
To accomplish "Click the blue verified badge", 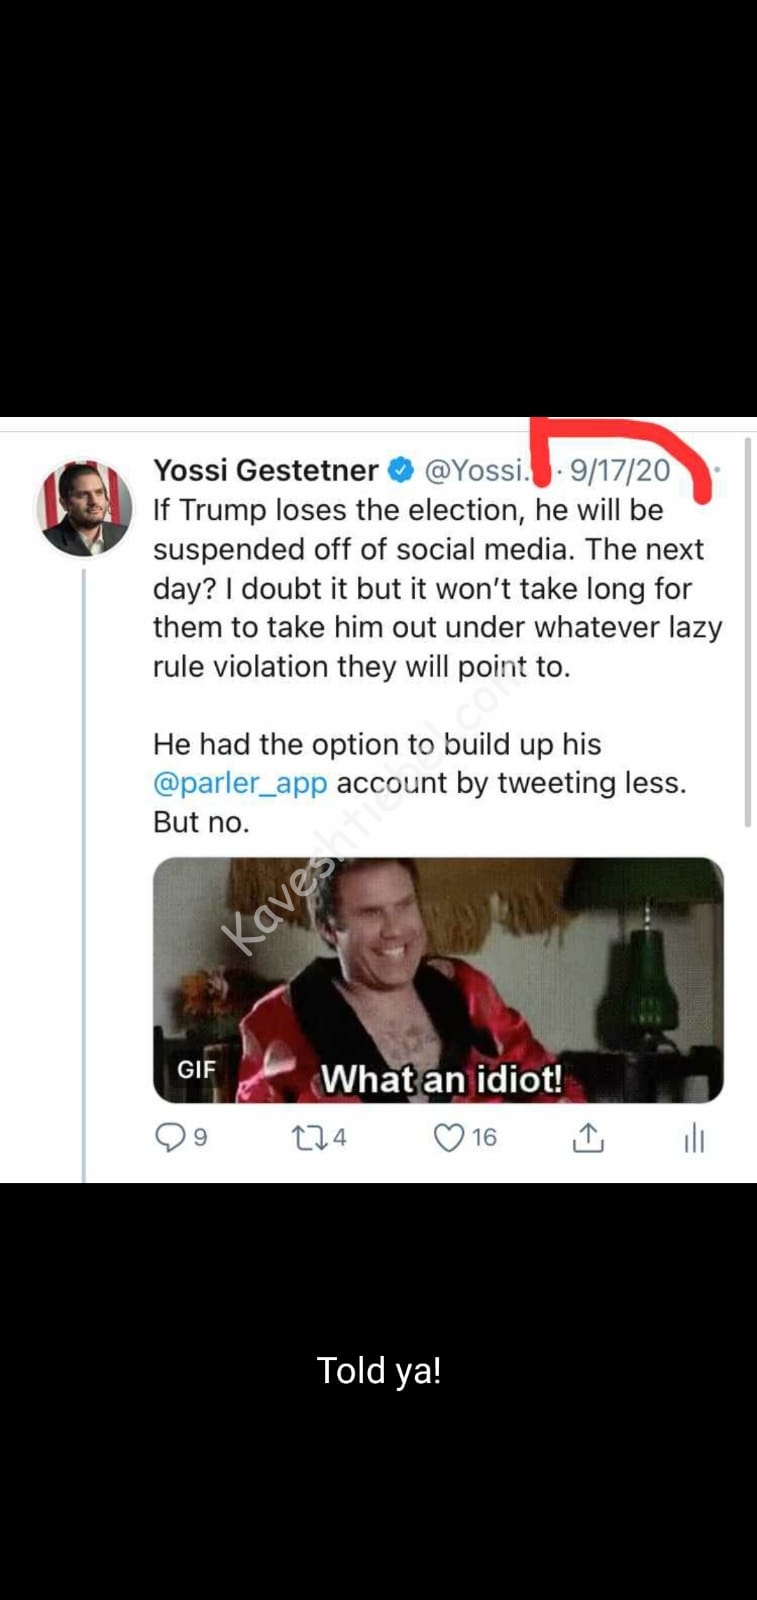I will (x=400, y=470).
